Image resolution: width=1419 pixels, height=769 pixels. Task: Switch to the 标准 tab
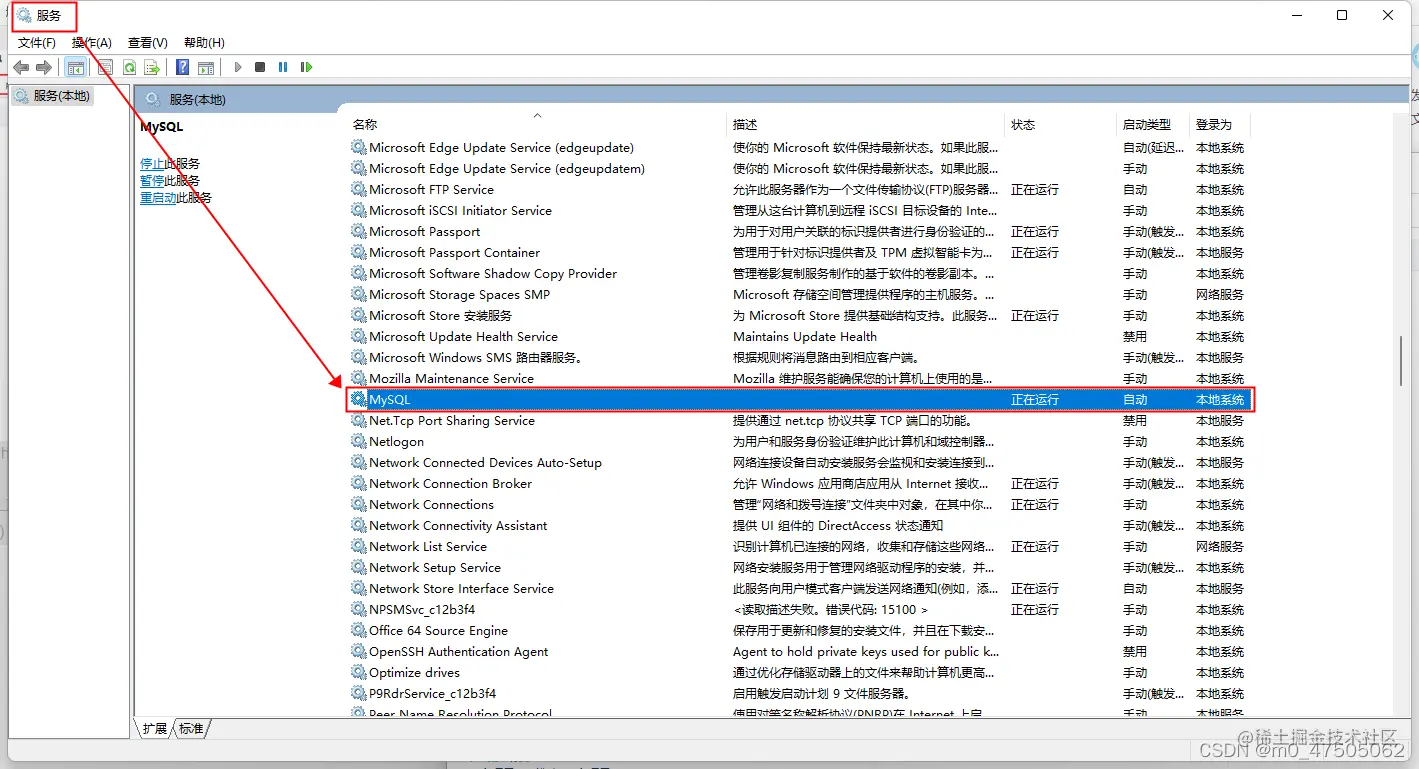[x=191, y=729]
